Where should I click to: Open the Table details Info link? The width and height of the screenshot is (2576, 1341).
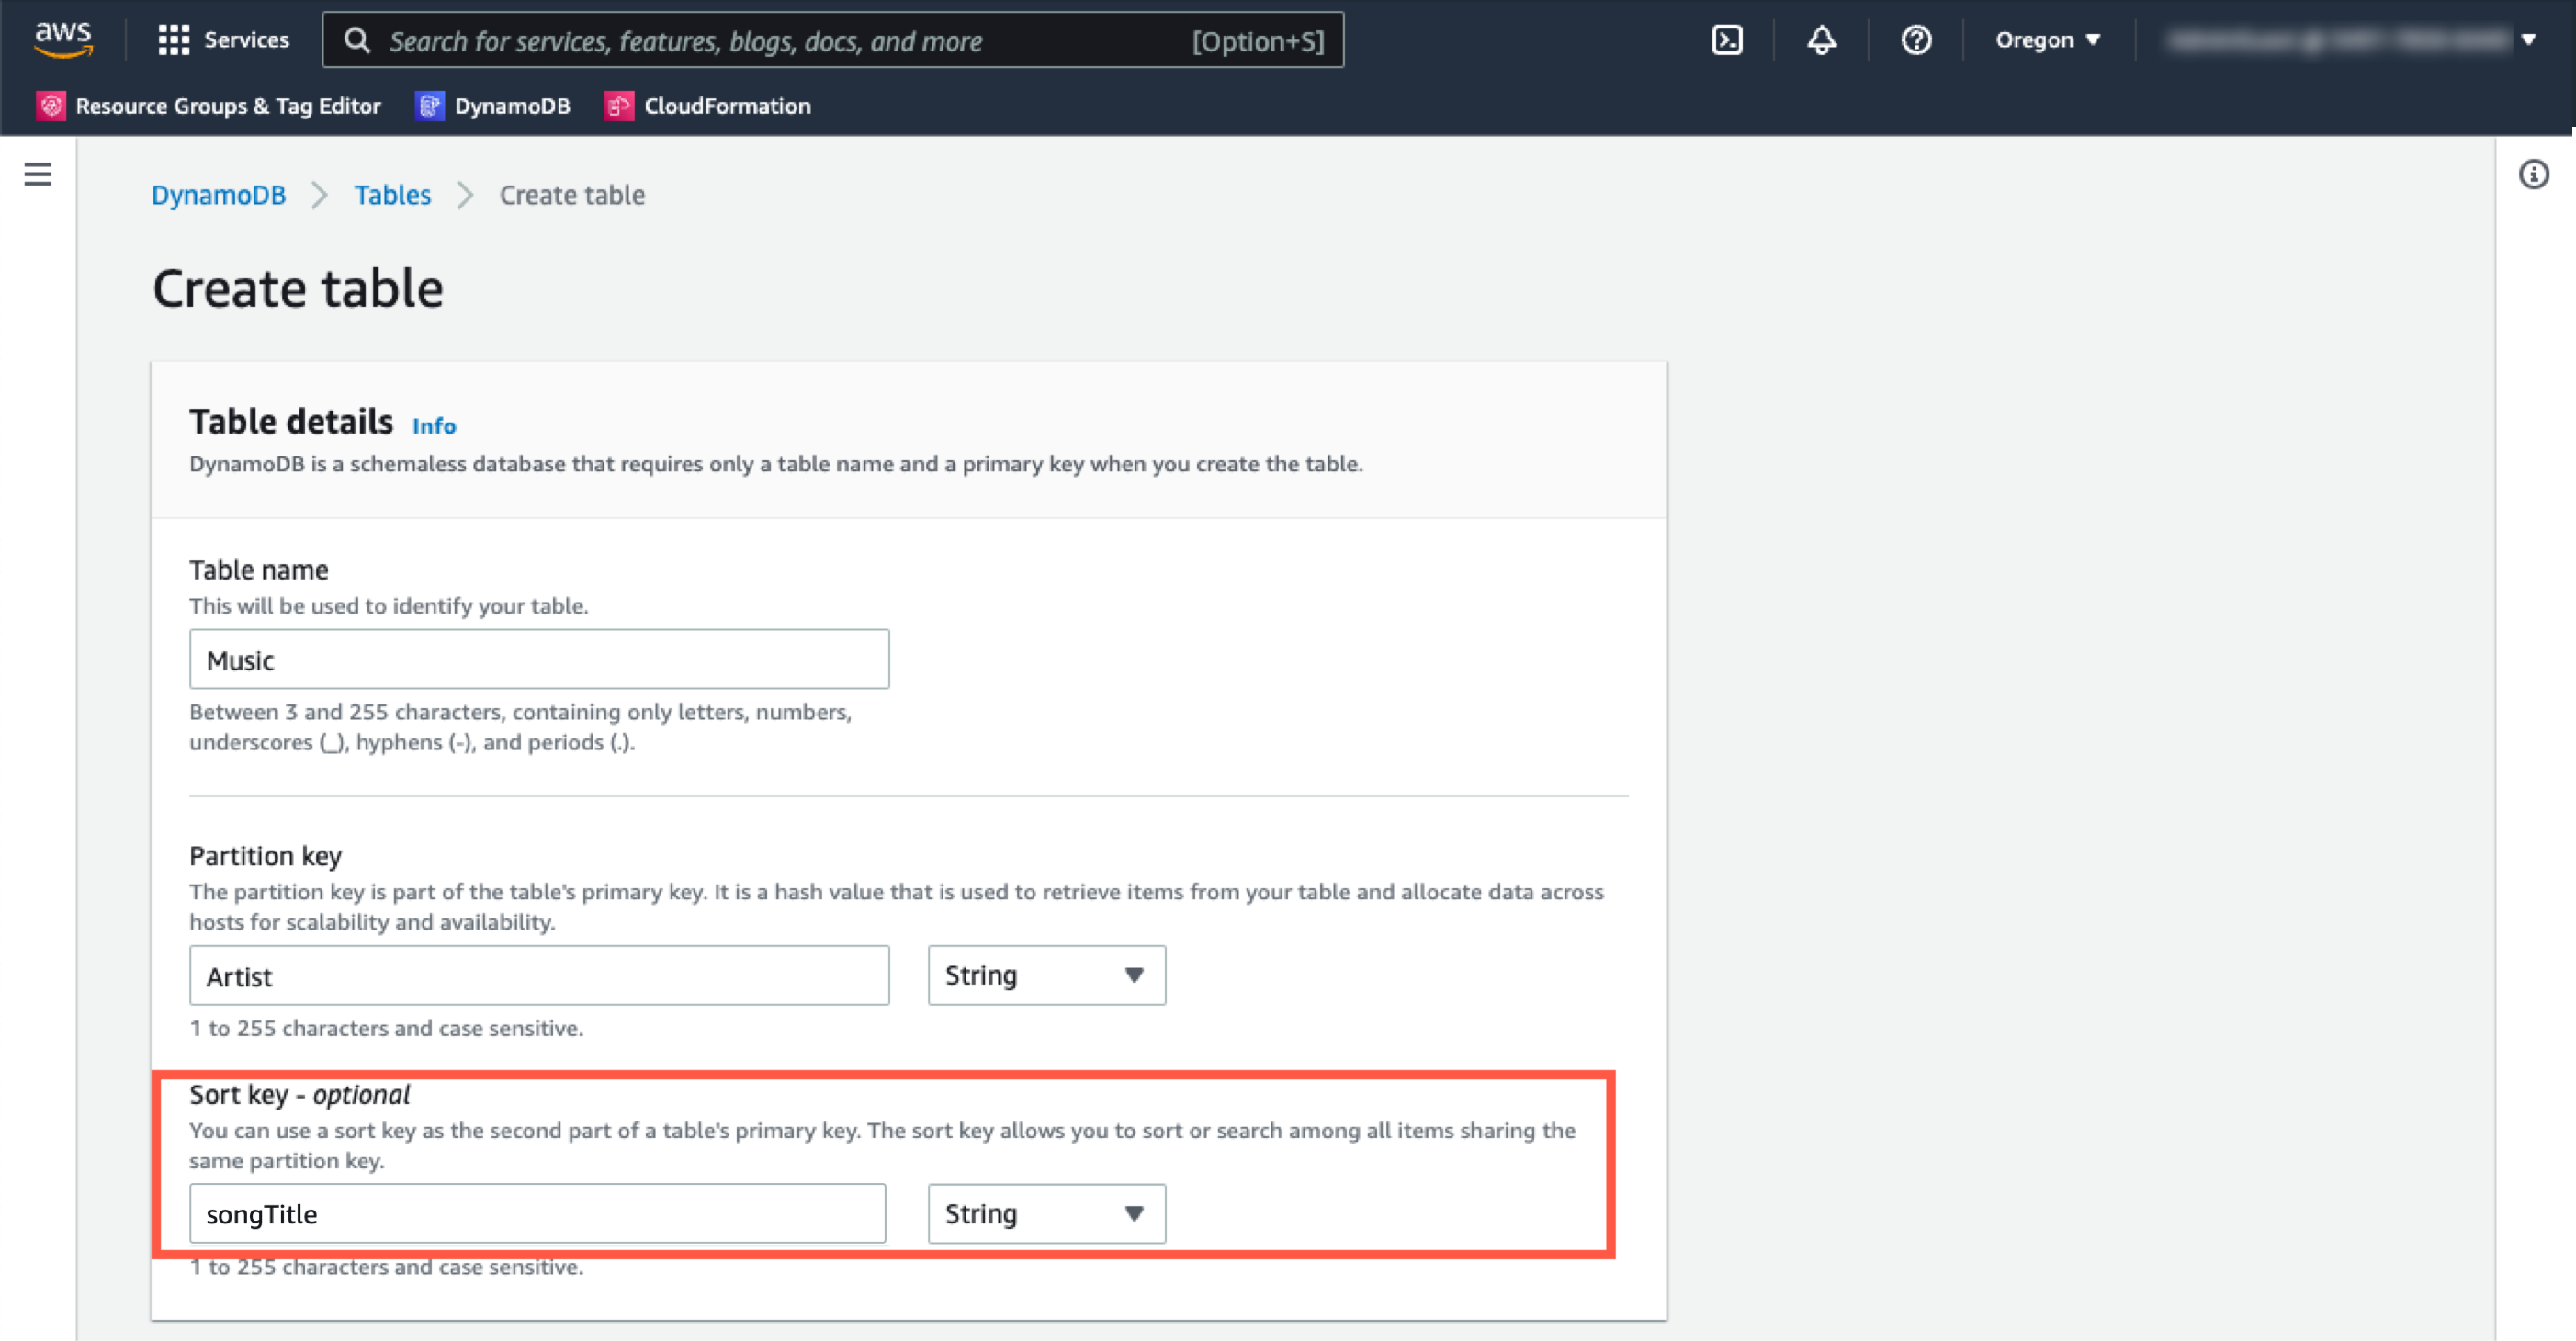[434, 426]
